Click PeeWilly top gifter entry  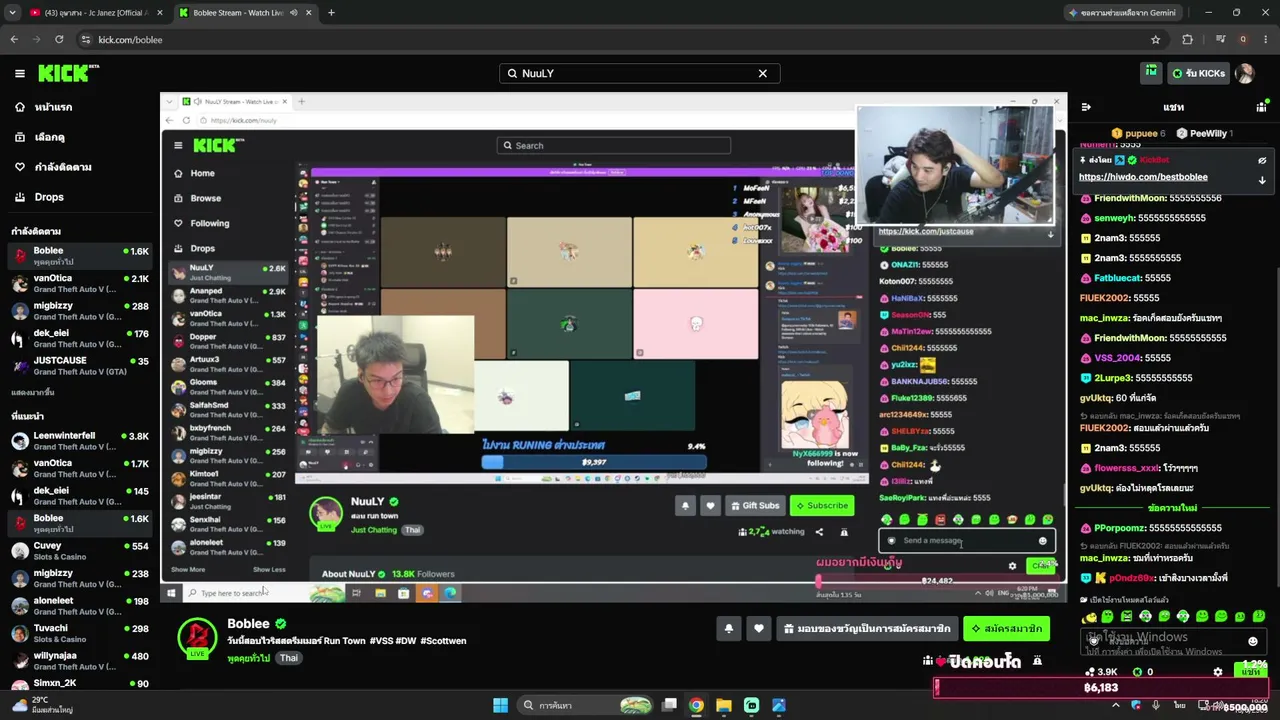click(x=1204, y=133)
